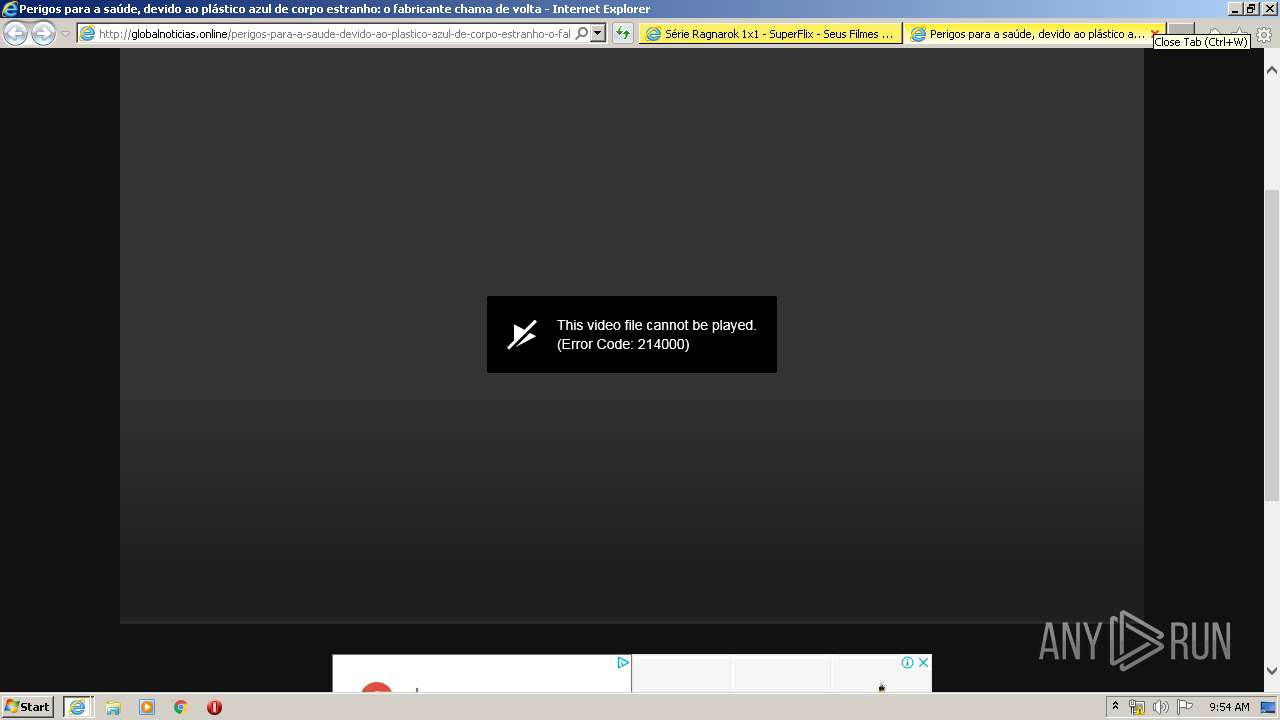Go forward with the browser Forward arrow
The image size is (1280, 720).
[x=43, y=33]
